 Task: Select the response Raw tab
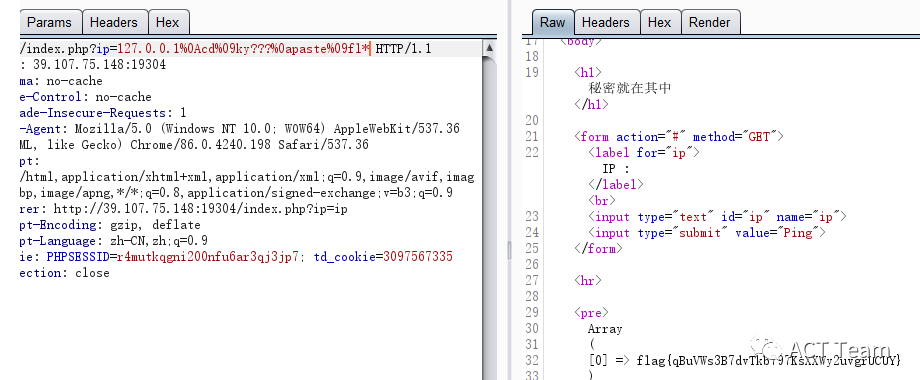[x=552, y=22]
